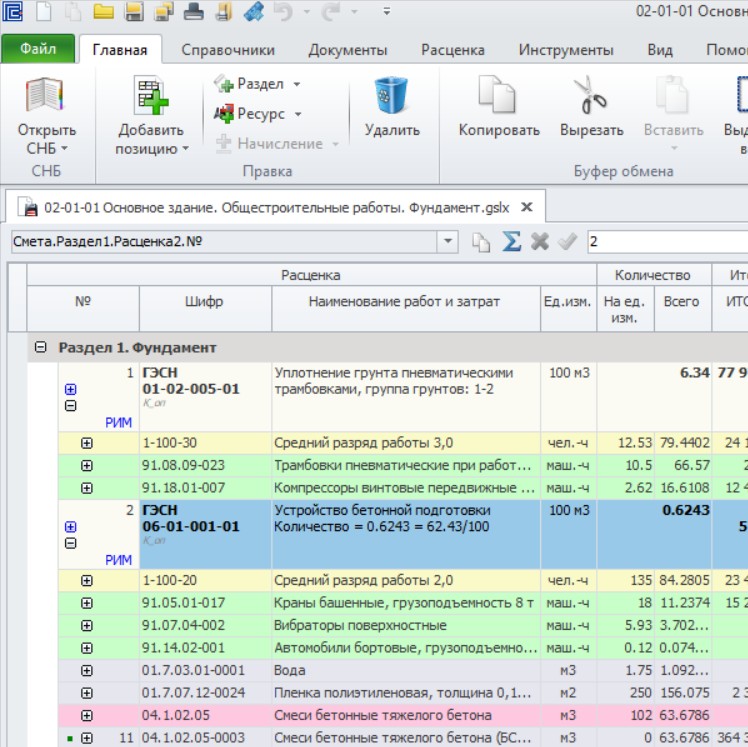Switch to the Справочники ribbon tab

(228, 50)
